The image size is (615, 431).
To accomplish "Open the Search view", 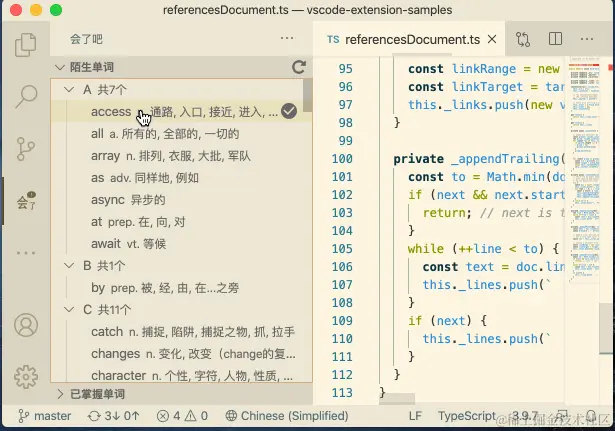I will pos(26,97).
